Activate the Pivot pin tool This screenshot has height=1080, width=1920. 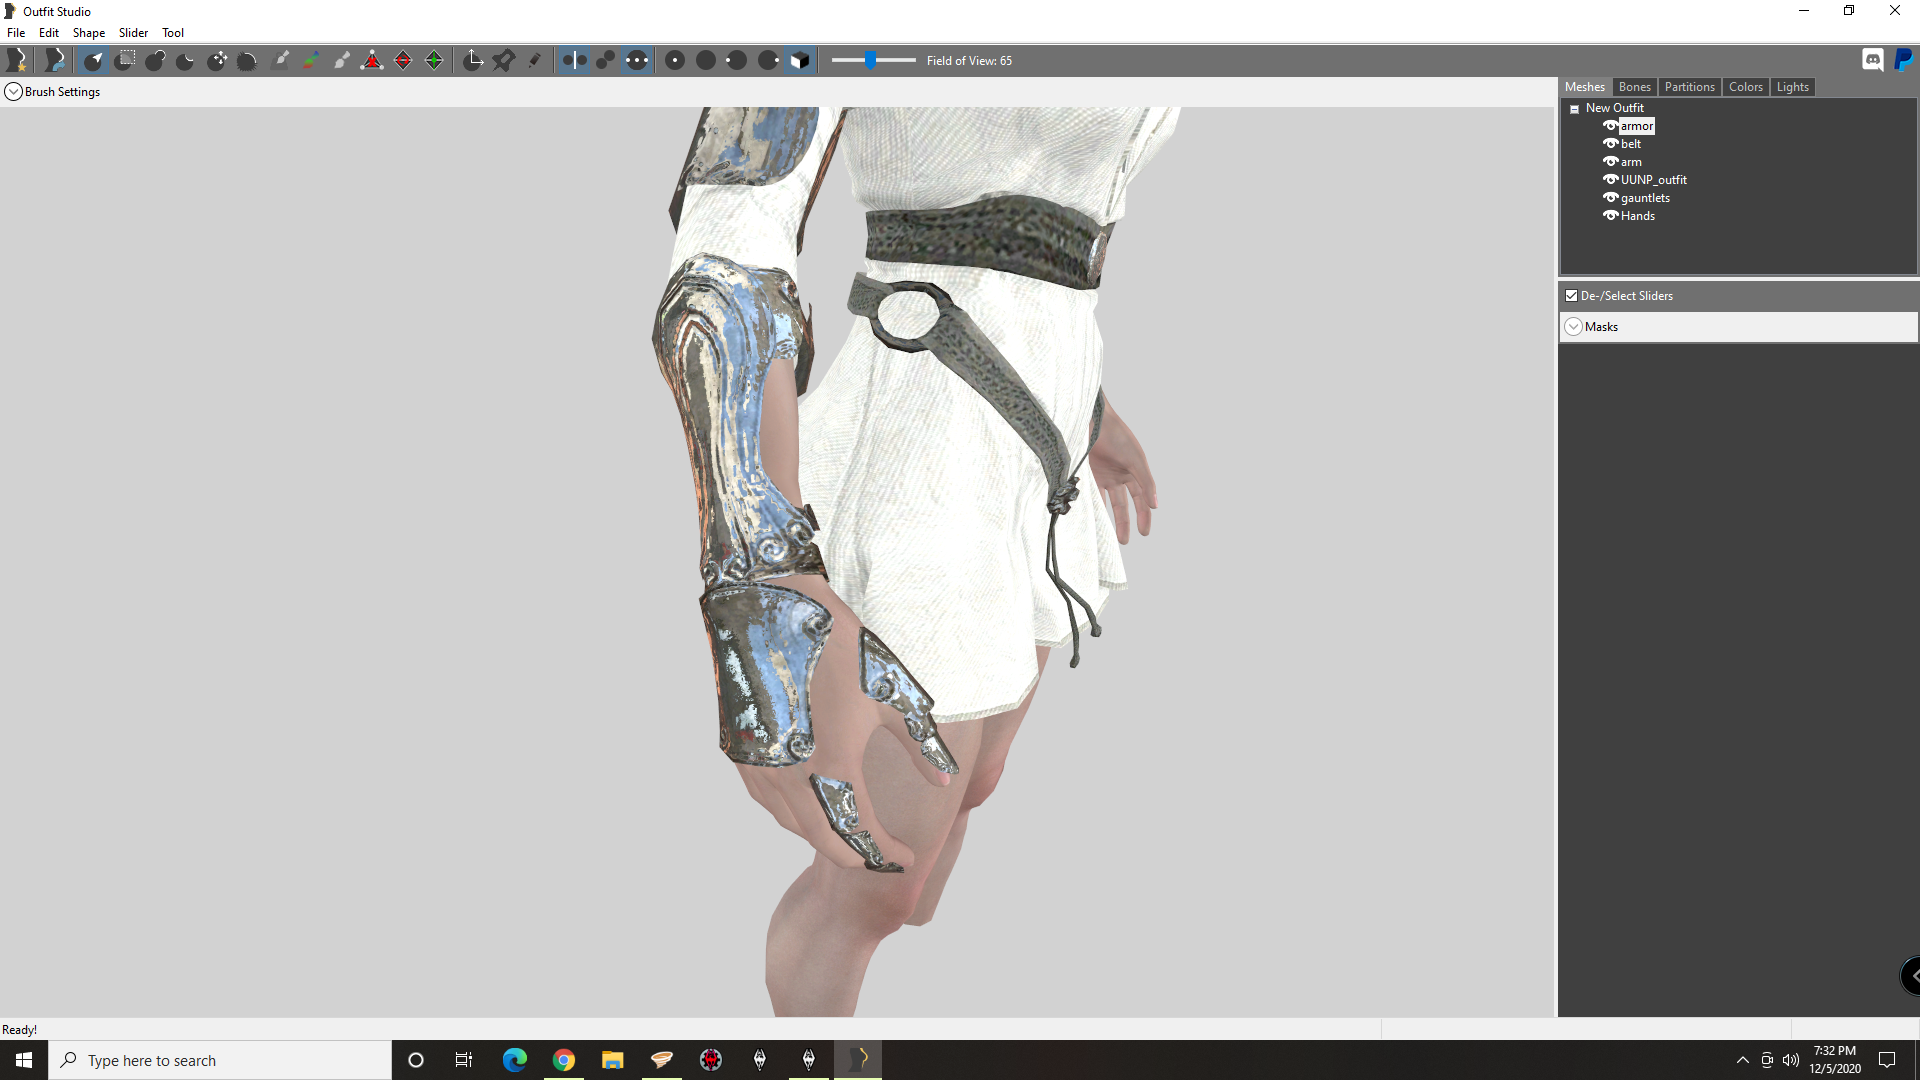click(504, 61)
